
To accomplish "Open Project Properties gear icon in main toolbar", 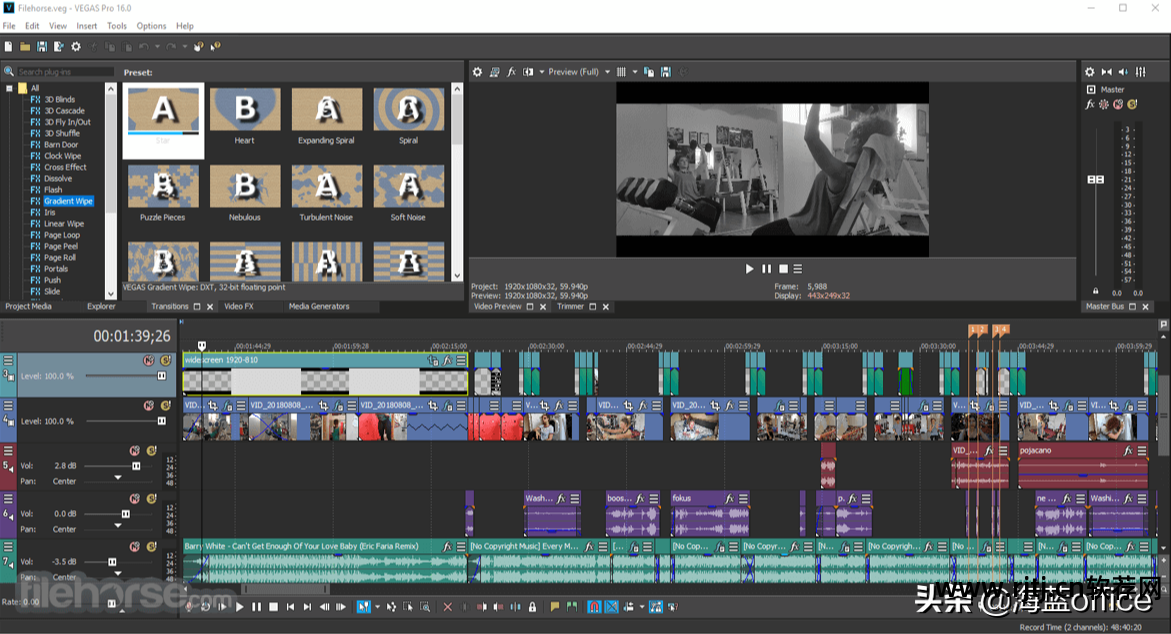I will pos(76,46).
